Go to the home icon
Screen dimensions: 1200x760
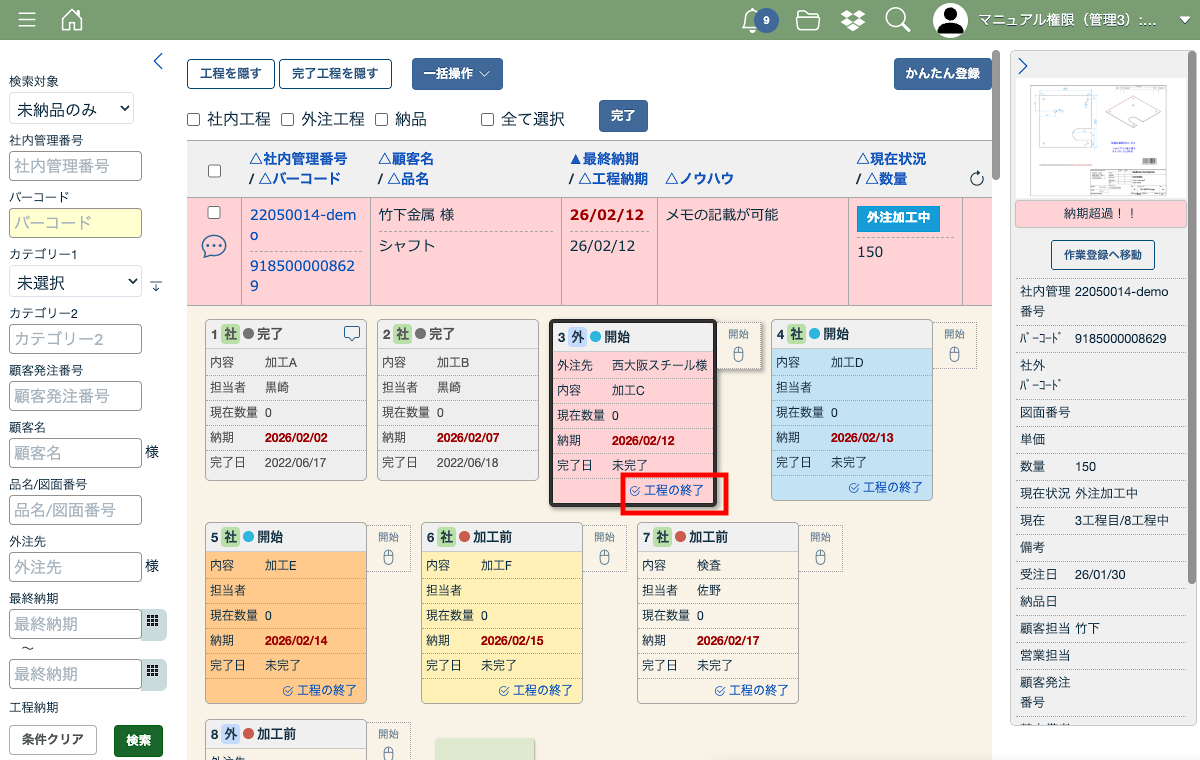(x=72, y=20)
